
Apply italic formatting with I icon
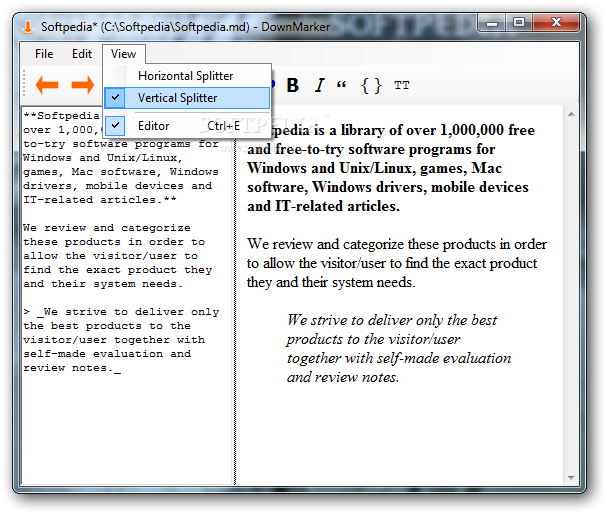(319, 85)
